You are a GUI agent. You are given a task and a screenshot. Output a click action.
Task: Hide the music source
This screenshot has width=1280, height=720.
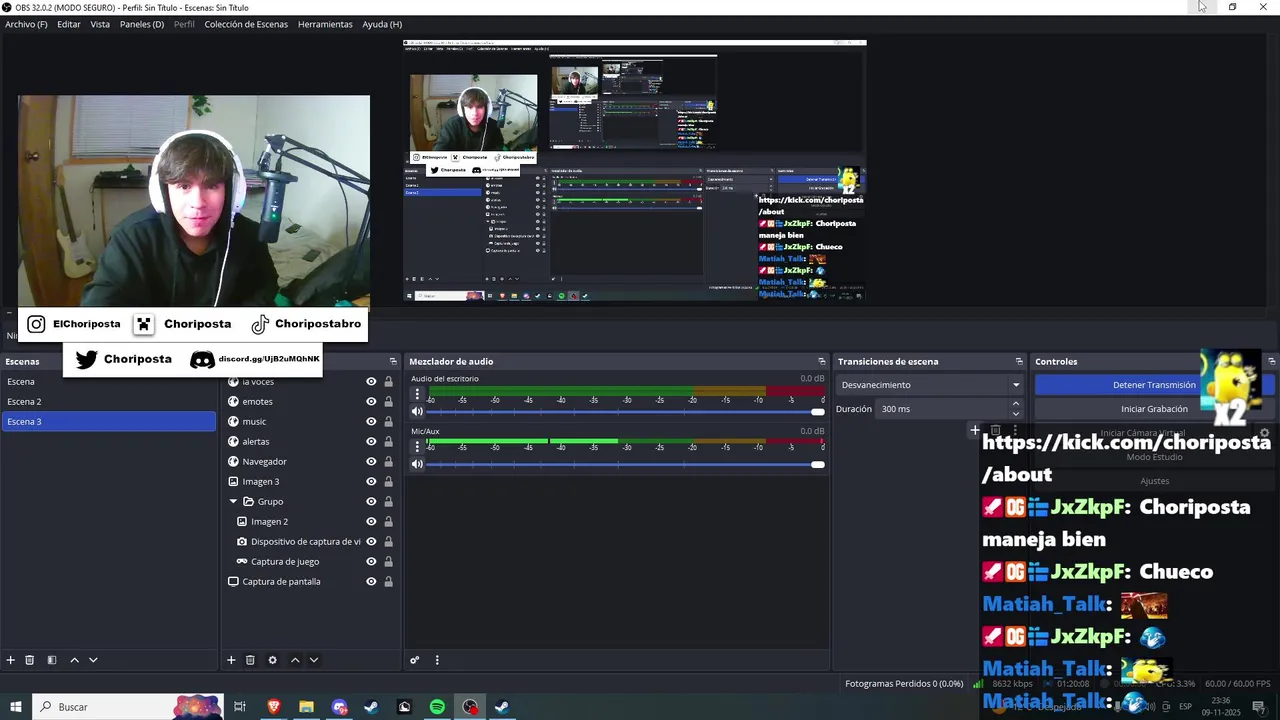pyautogui.click(x=371, y=421)
